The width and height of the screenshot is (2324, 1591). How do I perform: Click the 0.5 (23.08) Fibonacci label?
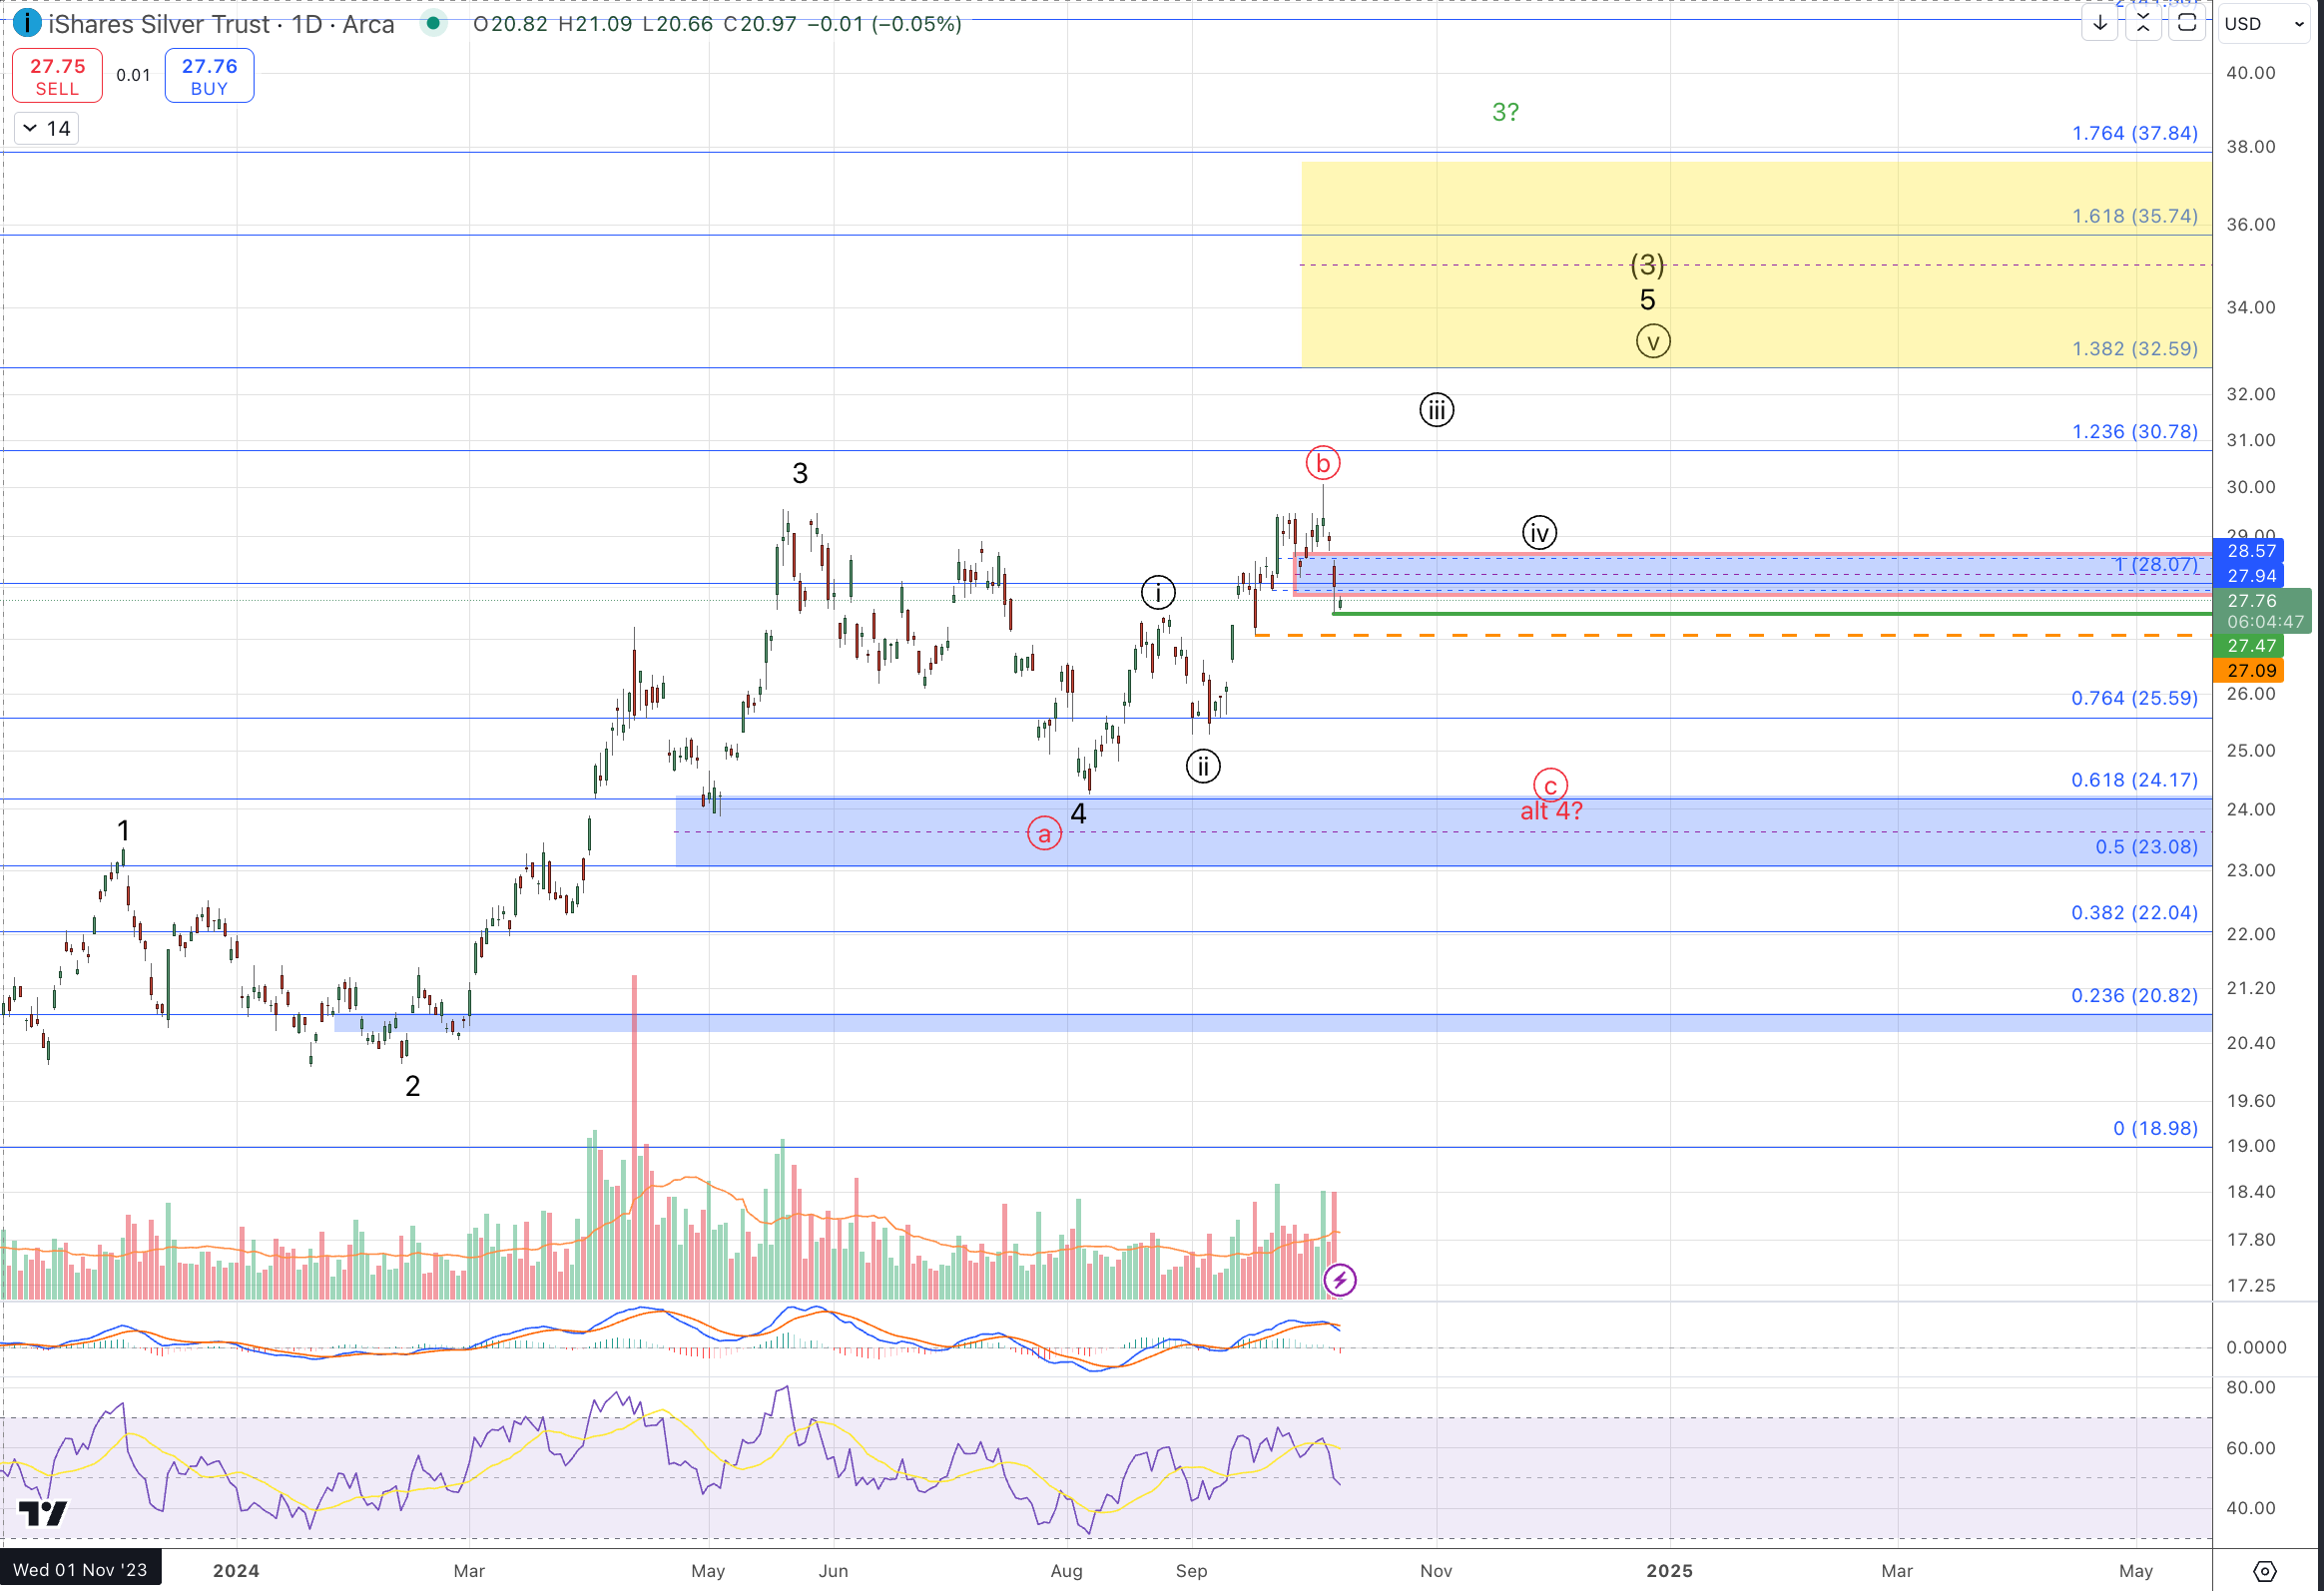tap(2147, 847)
